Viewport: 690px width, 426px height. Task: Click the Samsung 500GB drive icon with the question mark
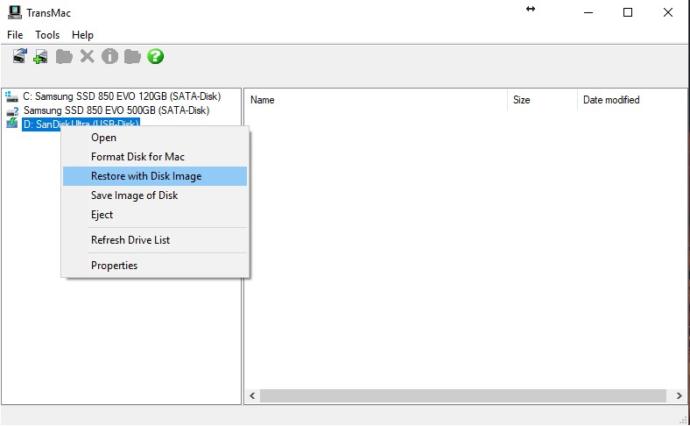[12, 111]
